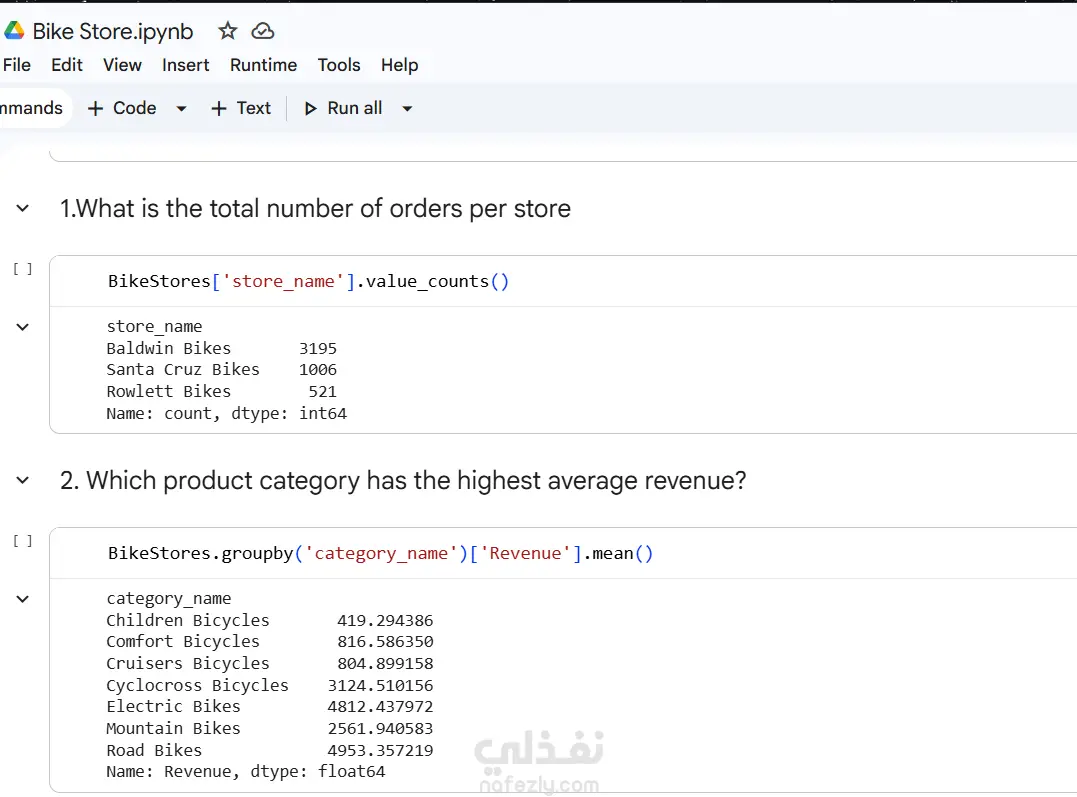Image resolution: width=1077 pixels, height=797 pixels.
Task: Open the Run all options dropdown arrow
Action: [407, 109]
